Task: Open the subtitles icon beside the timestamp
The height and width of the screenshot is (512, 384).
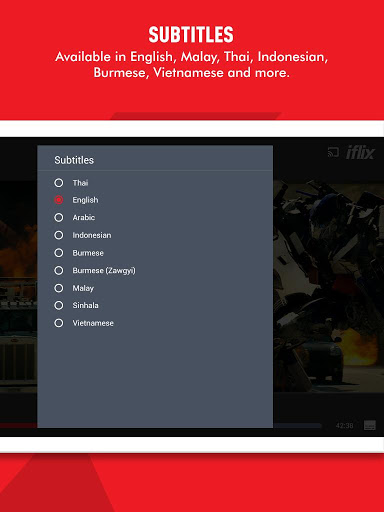Action: point(370,425)
